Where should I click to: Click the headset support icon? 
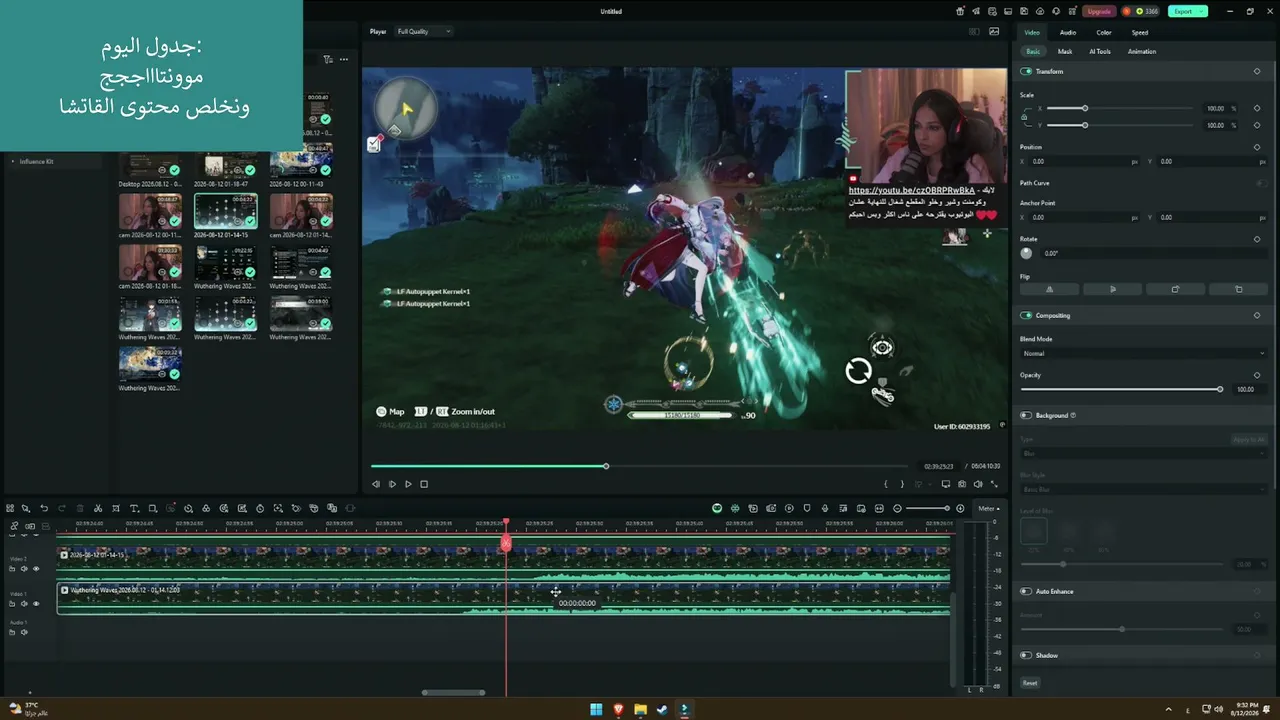(1056, 11)
